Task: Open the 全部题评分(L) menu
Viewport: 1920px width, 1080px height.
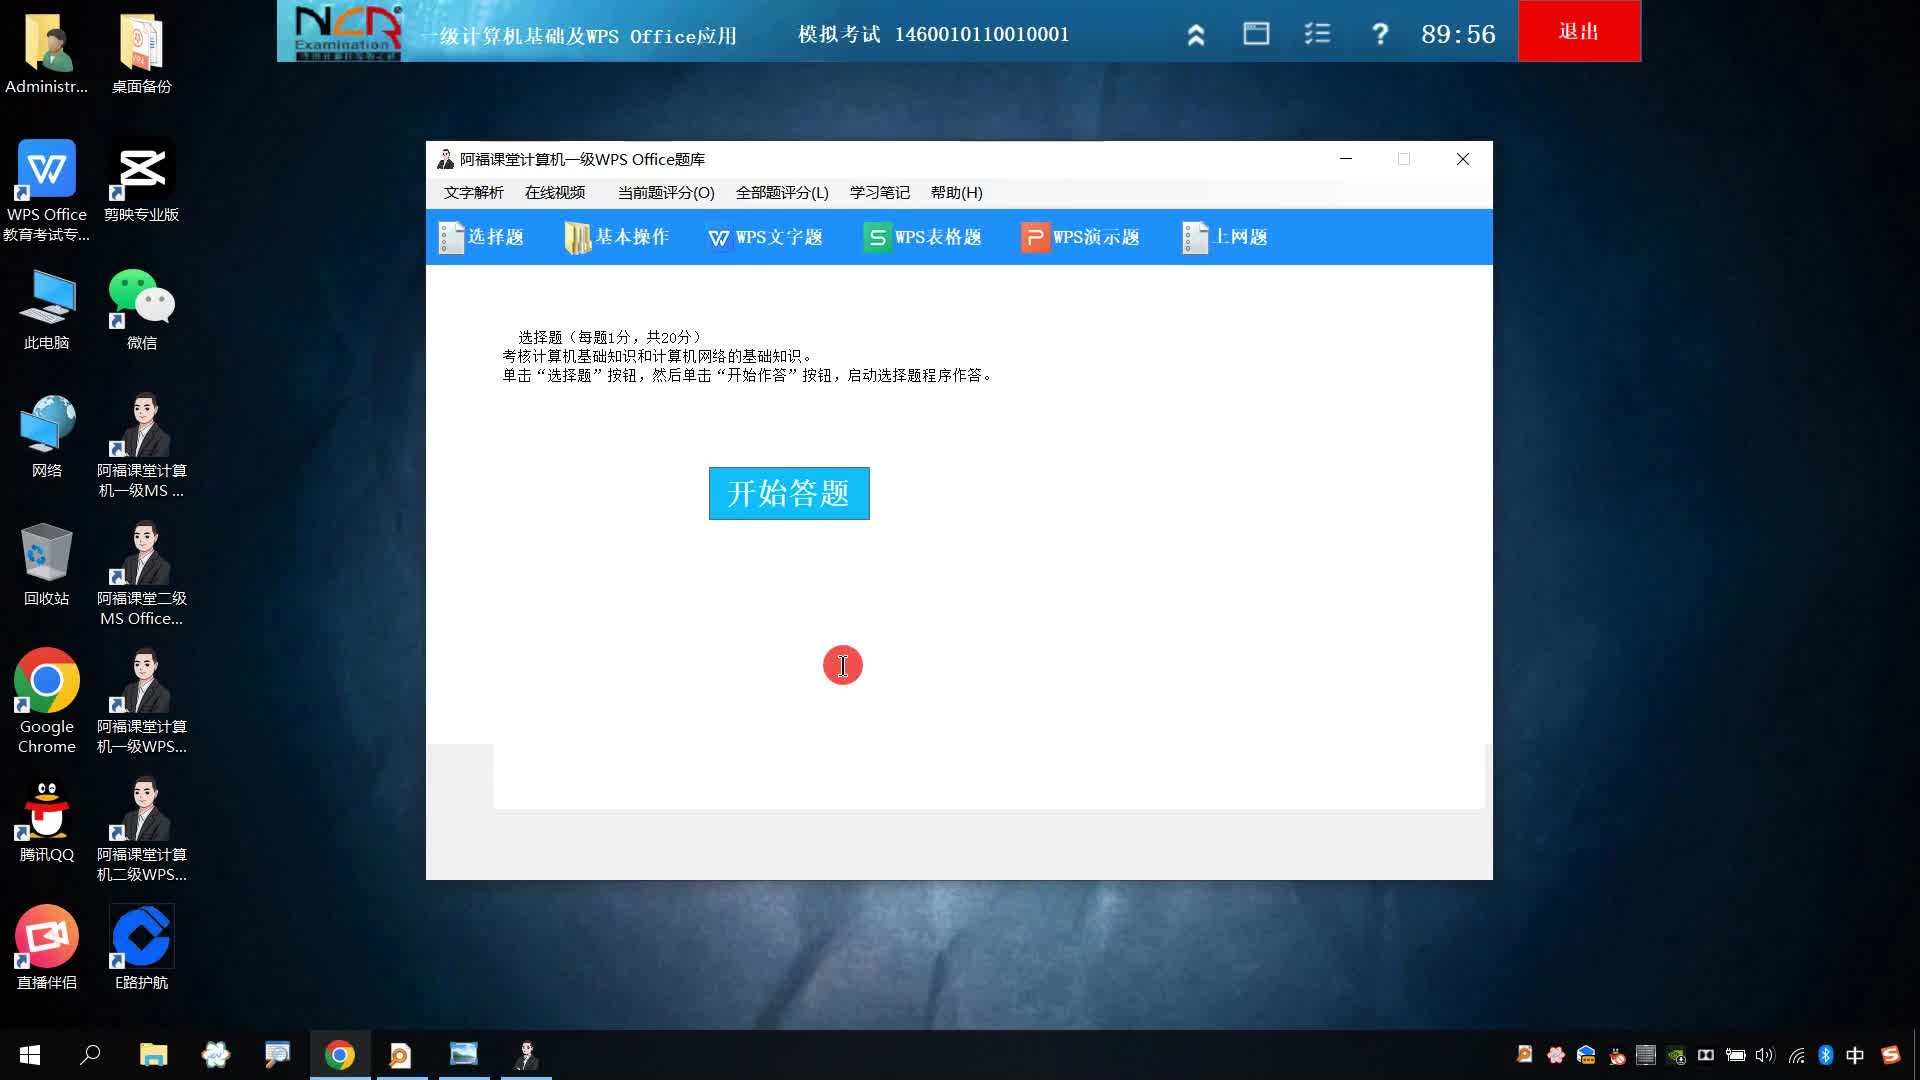Action: 782,193
